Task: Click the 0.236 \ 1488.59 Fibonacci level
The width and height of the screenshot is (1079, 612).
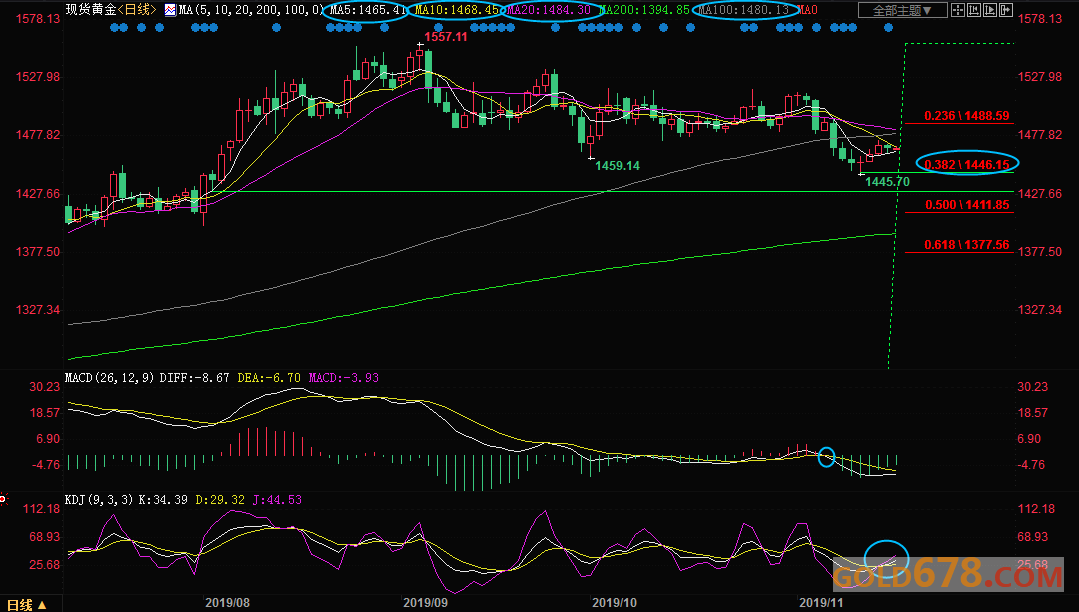Action: tap(967, 116)
